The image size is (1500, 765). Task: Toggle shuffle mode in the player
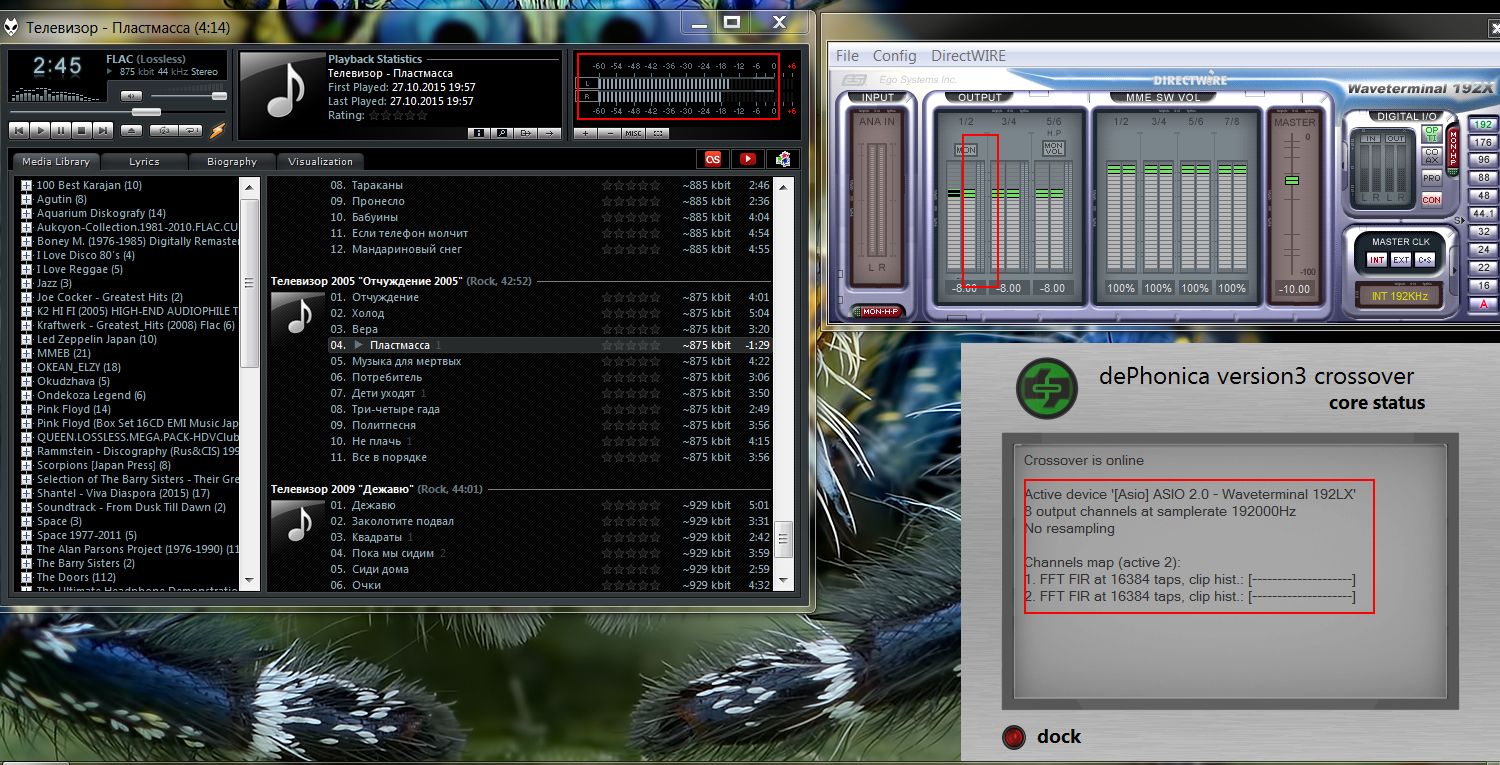tap(162, 130)
